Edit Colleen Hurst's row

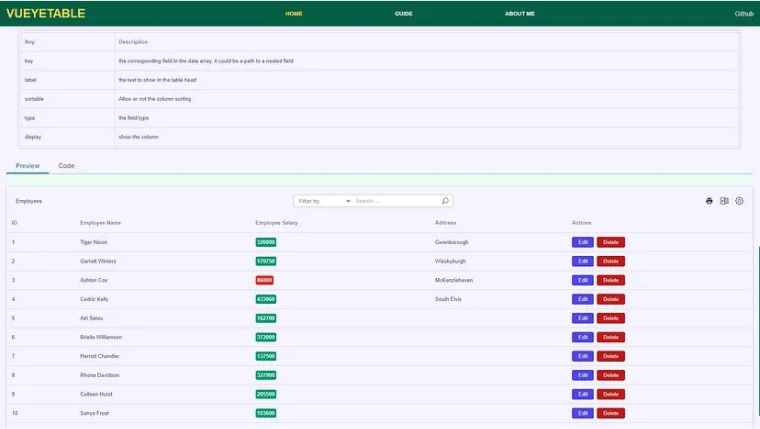click(x=583, y=394)
